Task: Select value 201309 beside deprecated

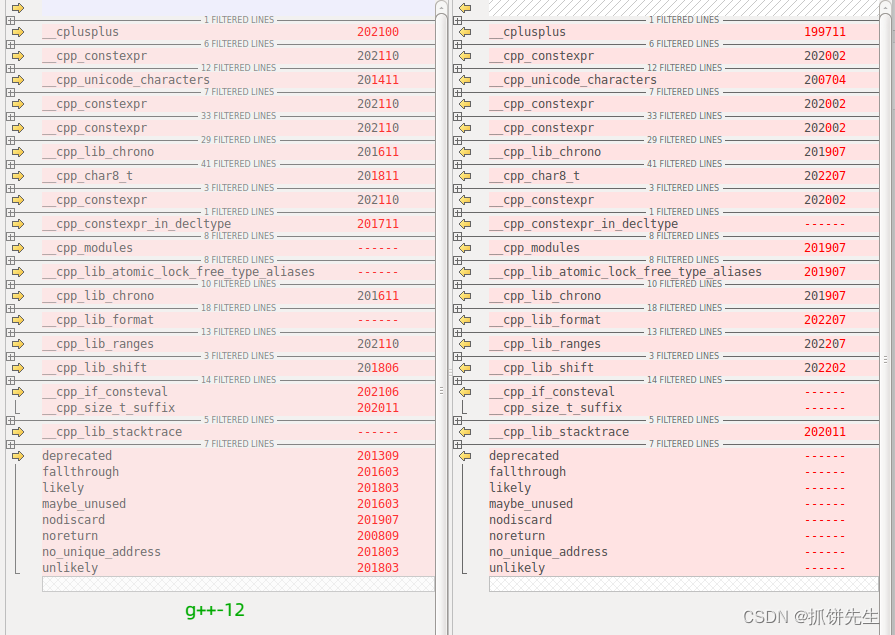Action: click(x=378, y=456)
